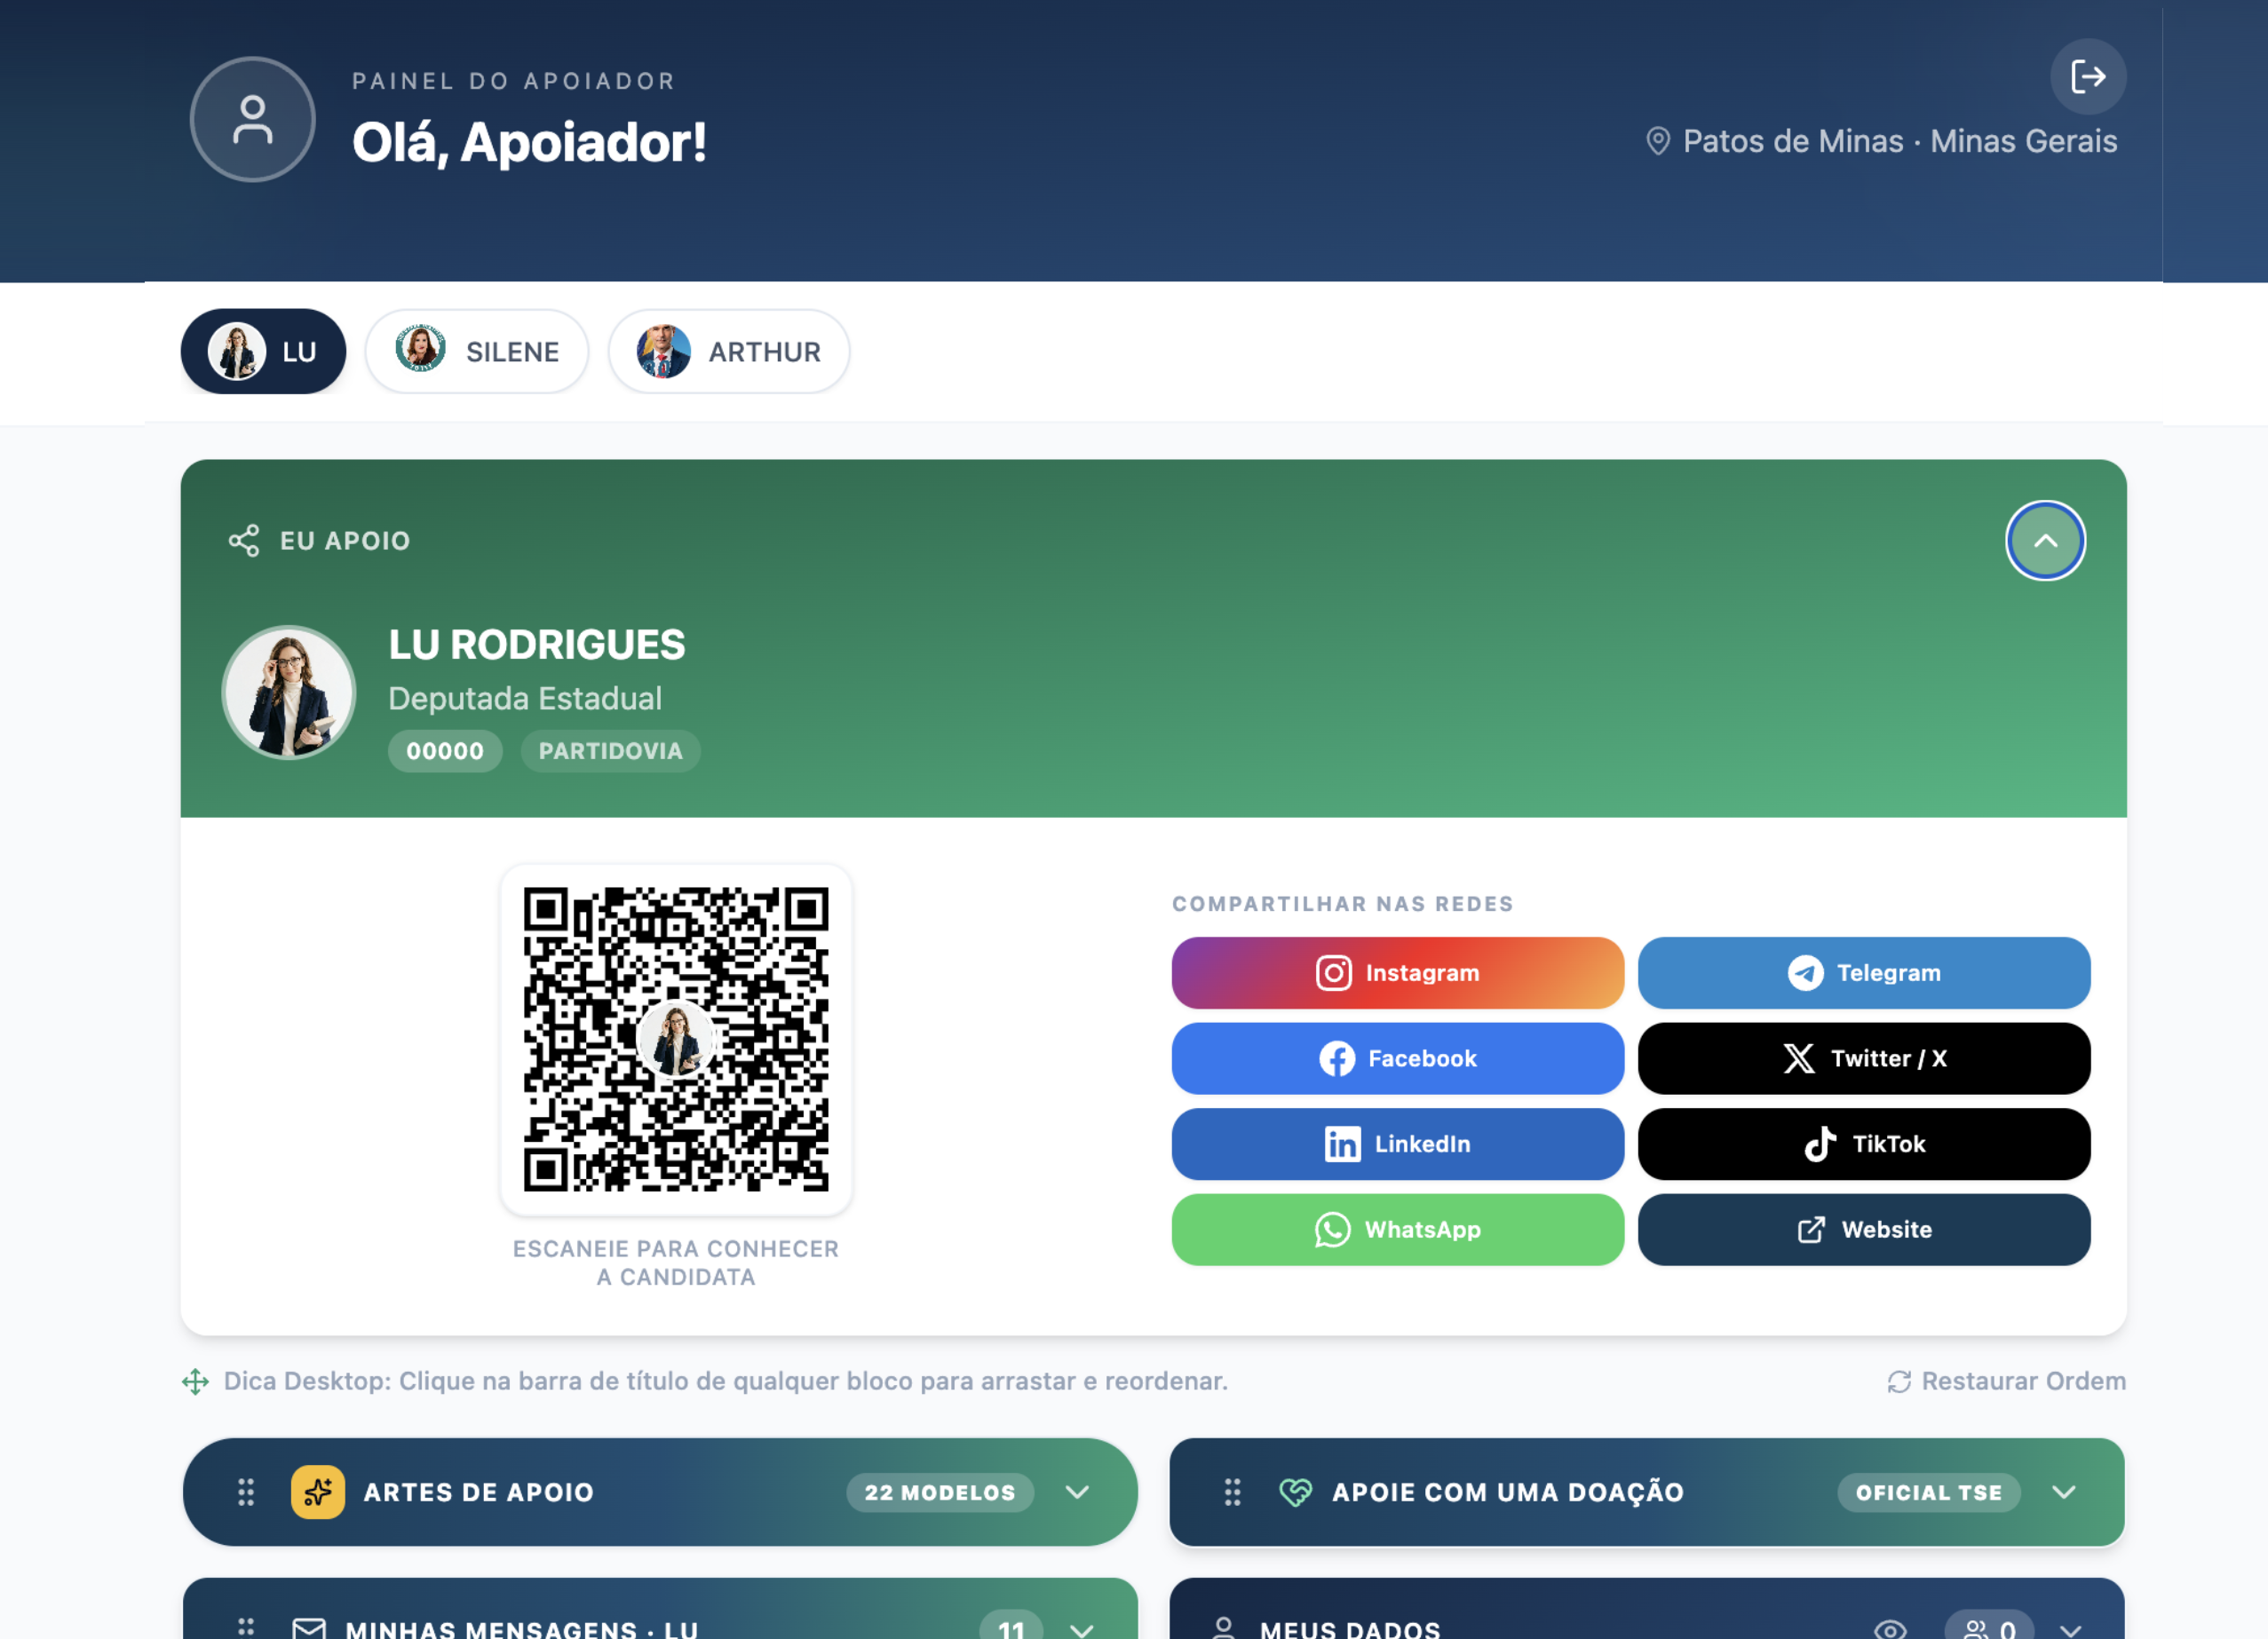Click the user avatar icon in header
Viewport: 2268px width, 1639px height.
point(253,119)
